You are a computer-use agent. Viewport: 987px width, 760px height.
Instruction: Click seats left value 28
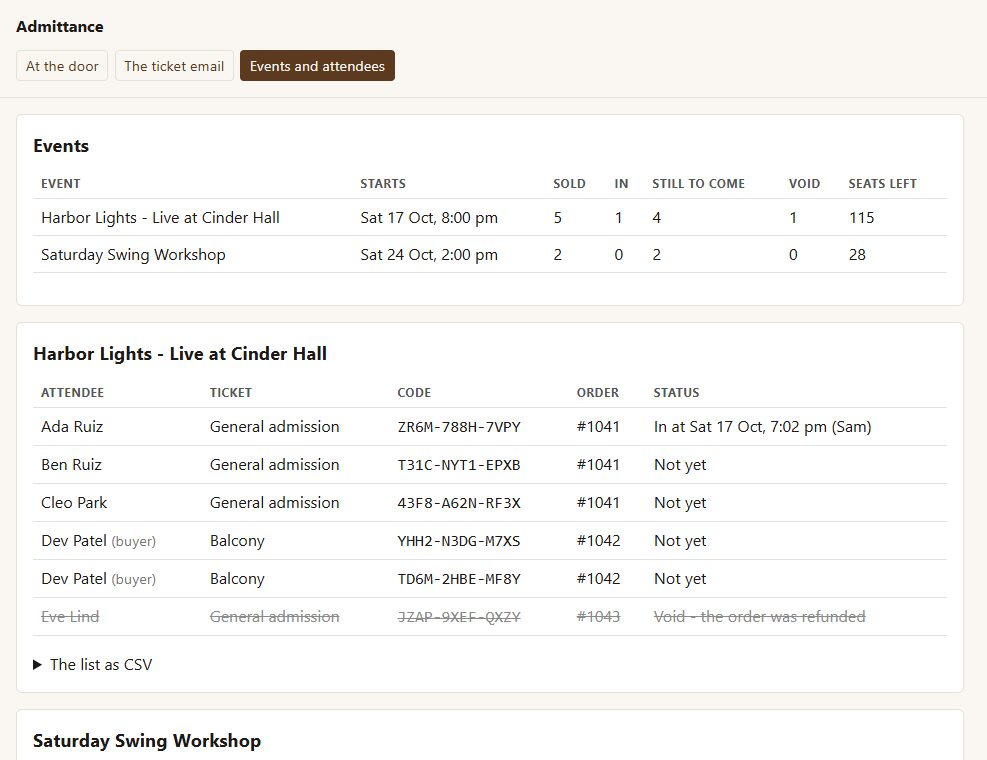pyautogui.click(x=857, y=255)
